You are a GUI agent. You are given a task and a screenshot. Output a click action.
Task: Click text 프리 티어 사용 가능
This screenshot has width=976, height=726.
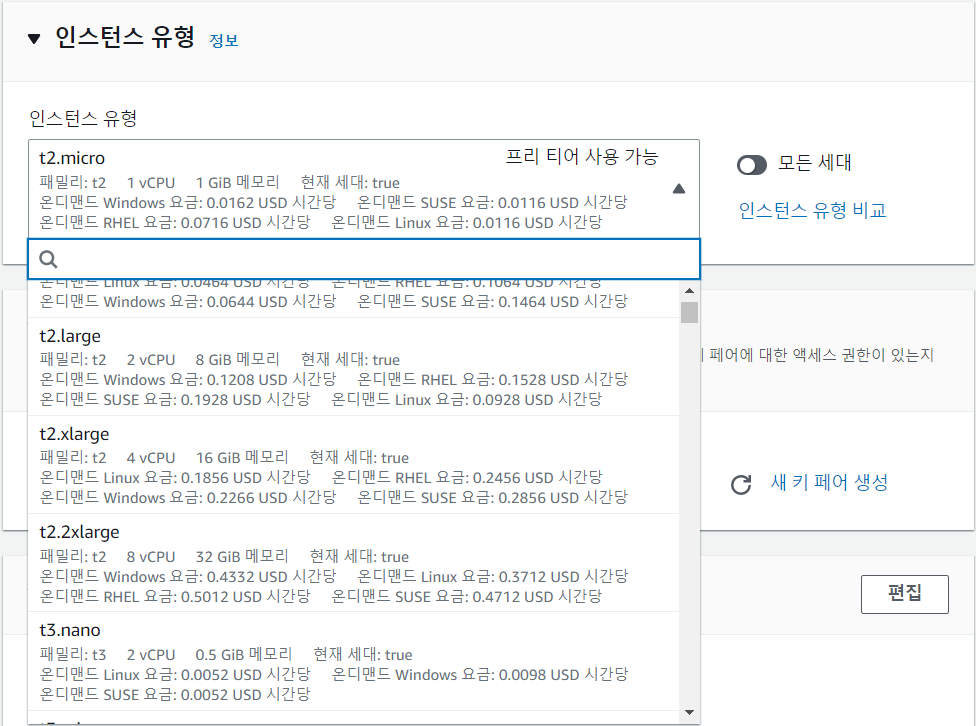click(x=581, y=156)
